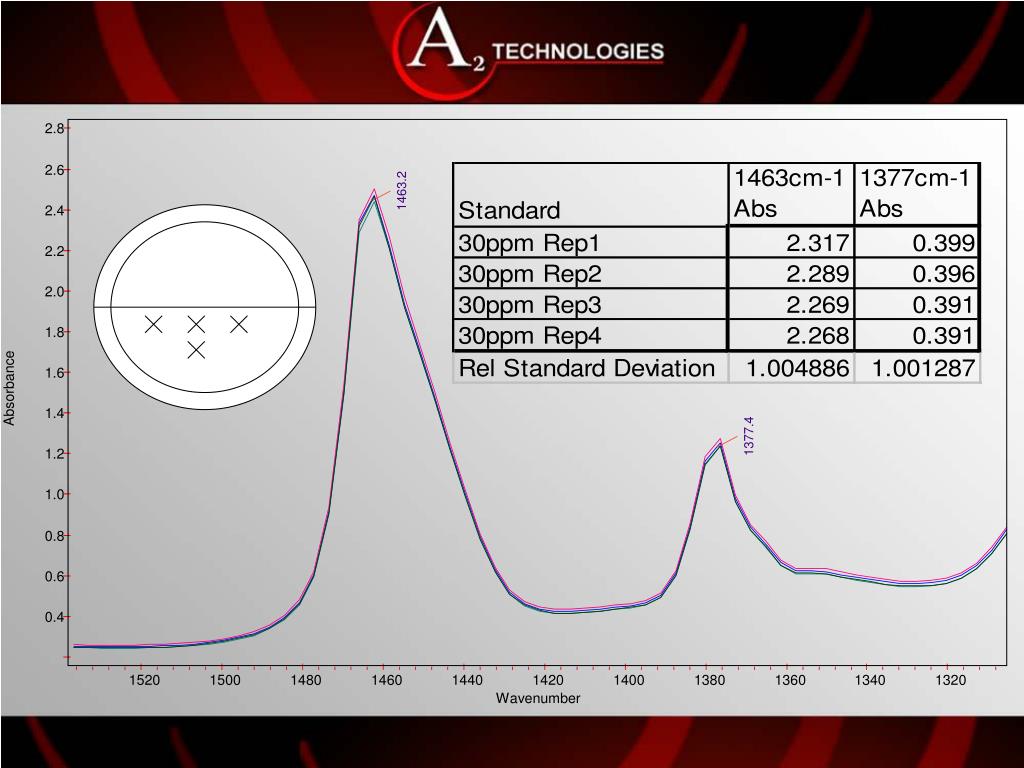1024x768 pixels.
Task: Click the 1377.4 peak label
Action: [x=748, y=436]
